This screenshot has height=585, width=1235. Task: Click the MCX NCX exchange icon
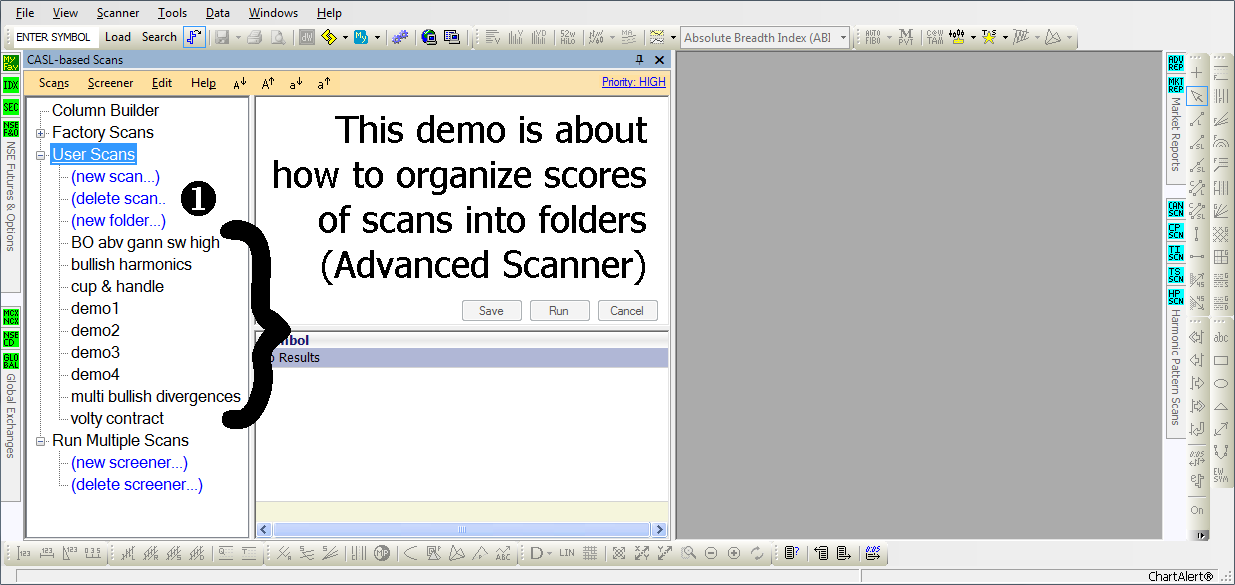11,318
